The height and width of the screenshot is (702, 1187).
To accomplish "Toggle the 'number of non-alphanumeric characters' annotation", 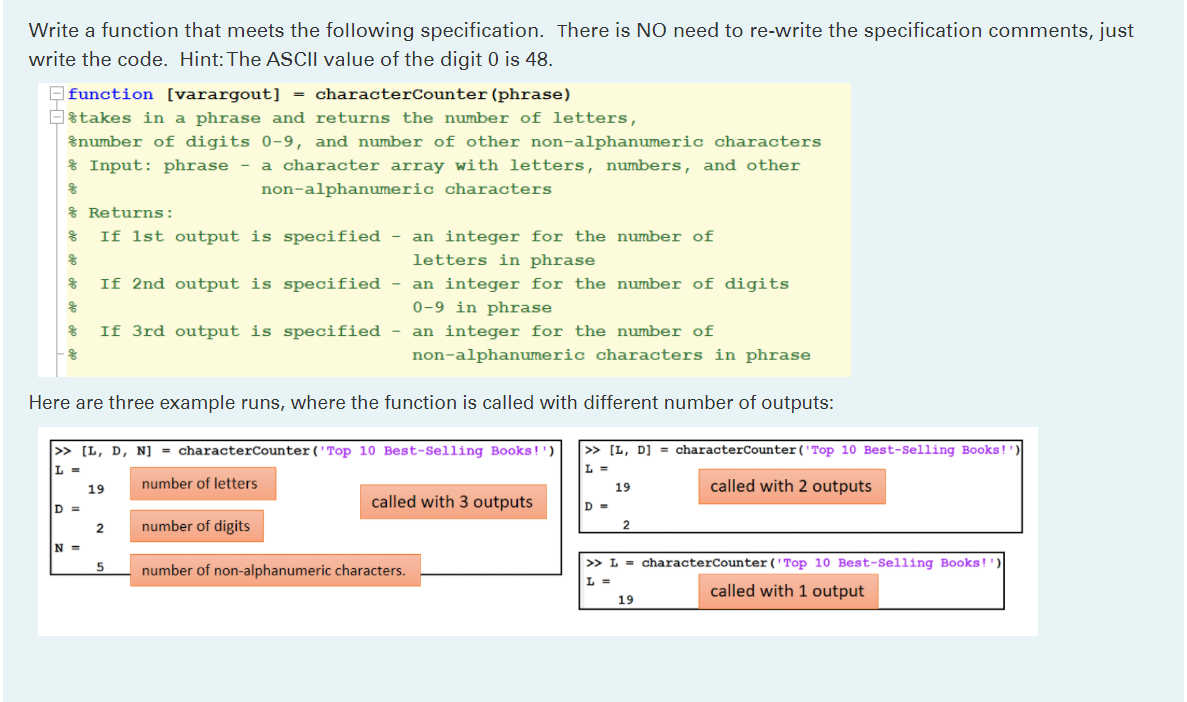I will (275, 570).
